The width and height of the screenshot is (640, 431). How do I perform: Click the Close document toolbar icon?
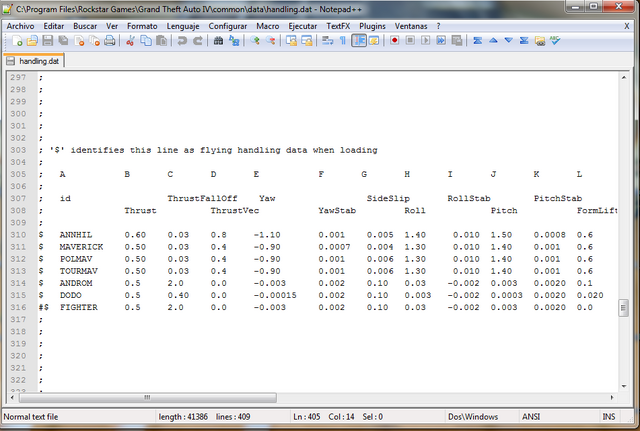[79, 40]
